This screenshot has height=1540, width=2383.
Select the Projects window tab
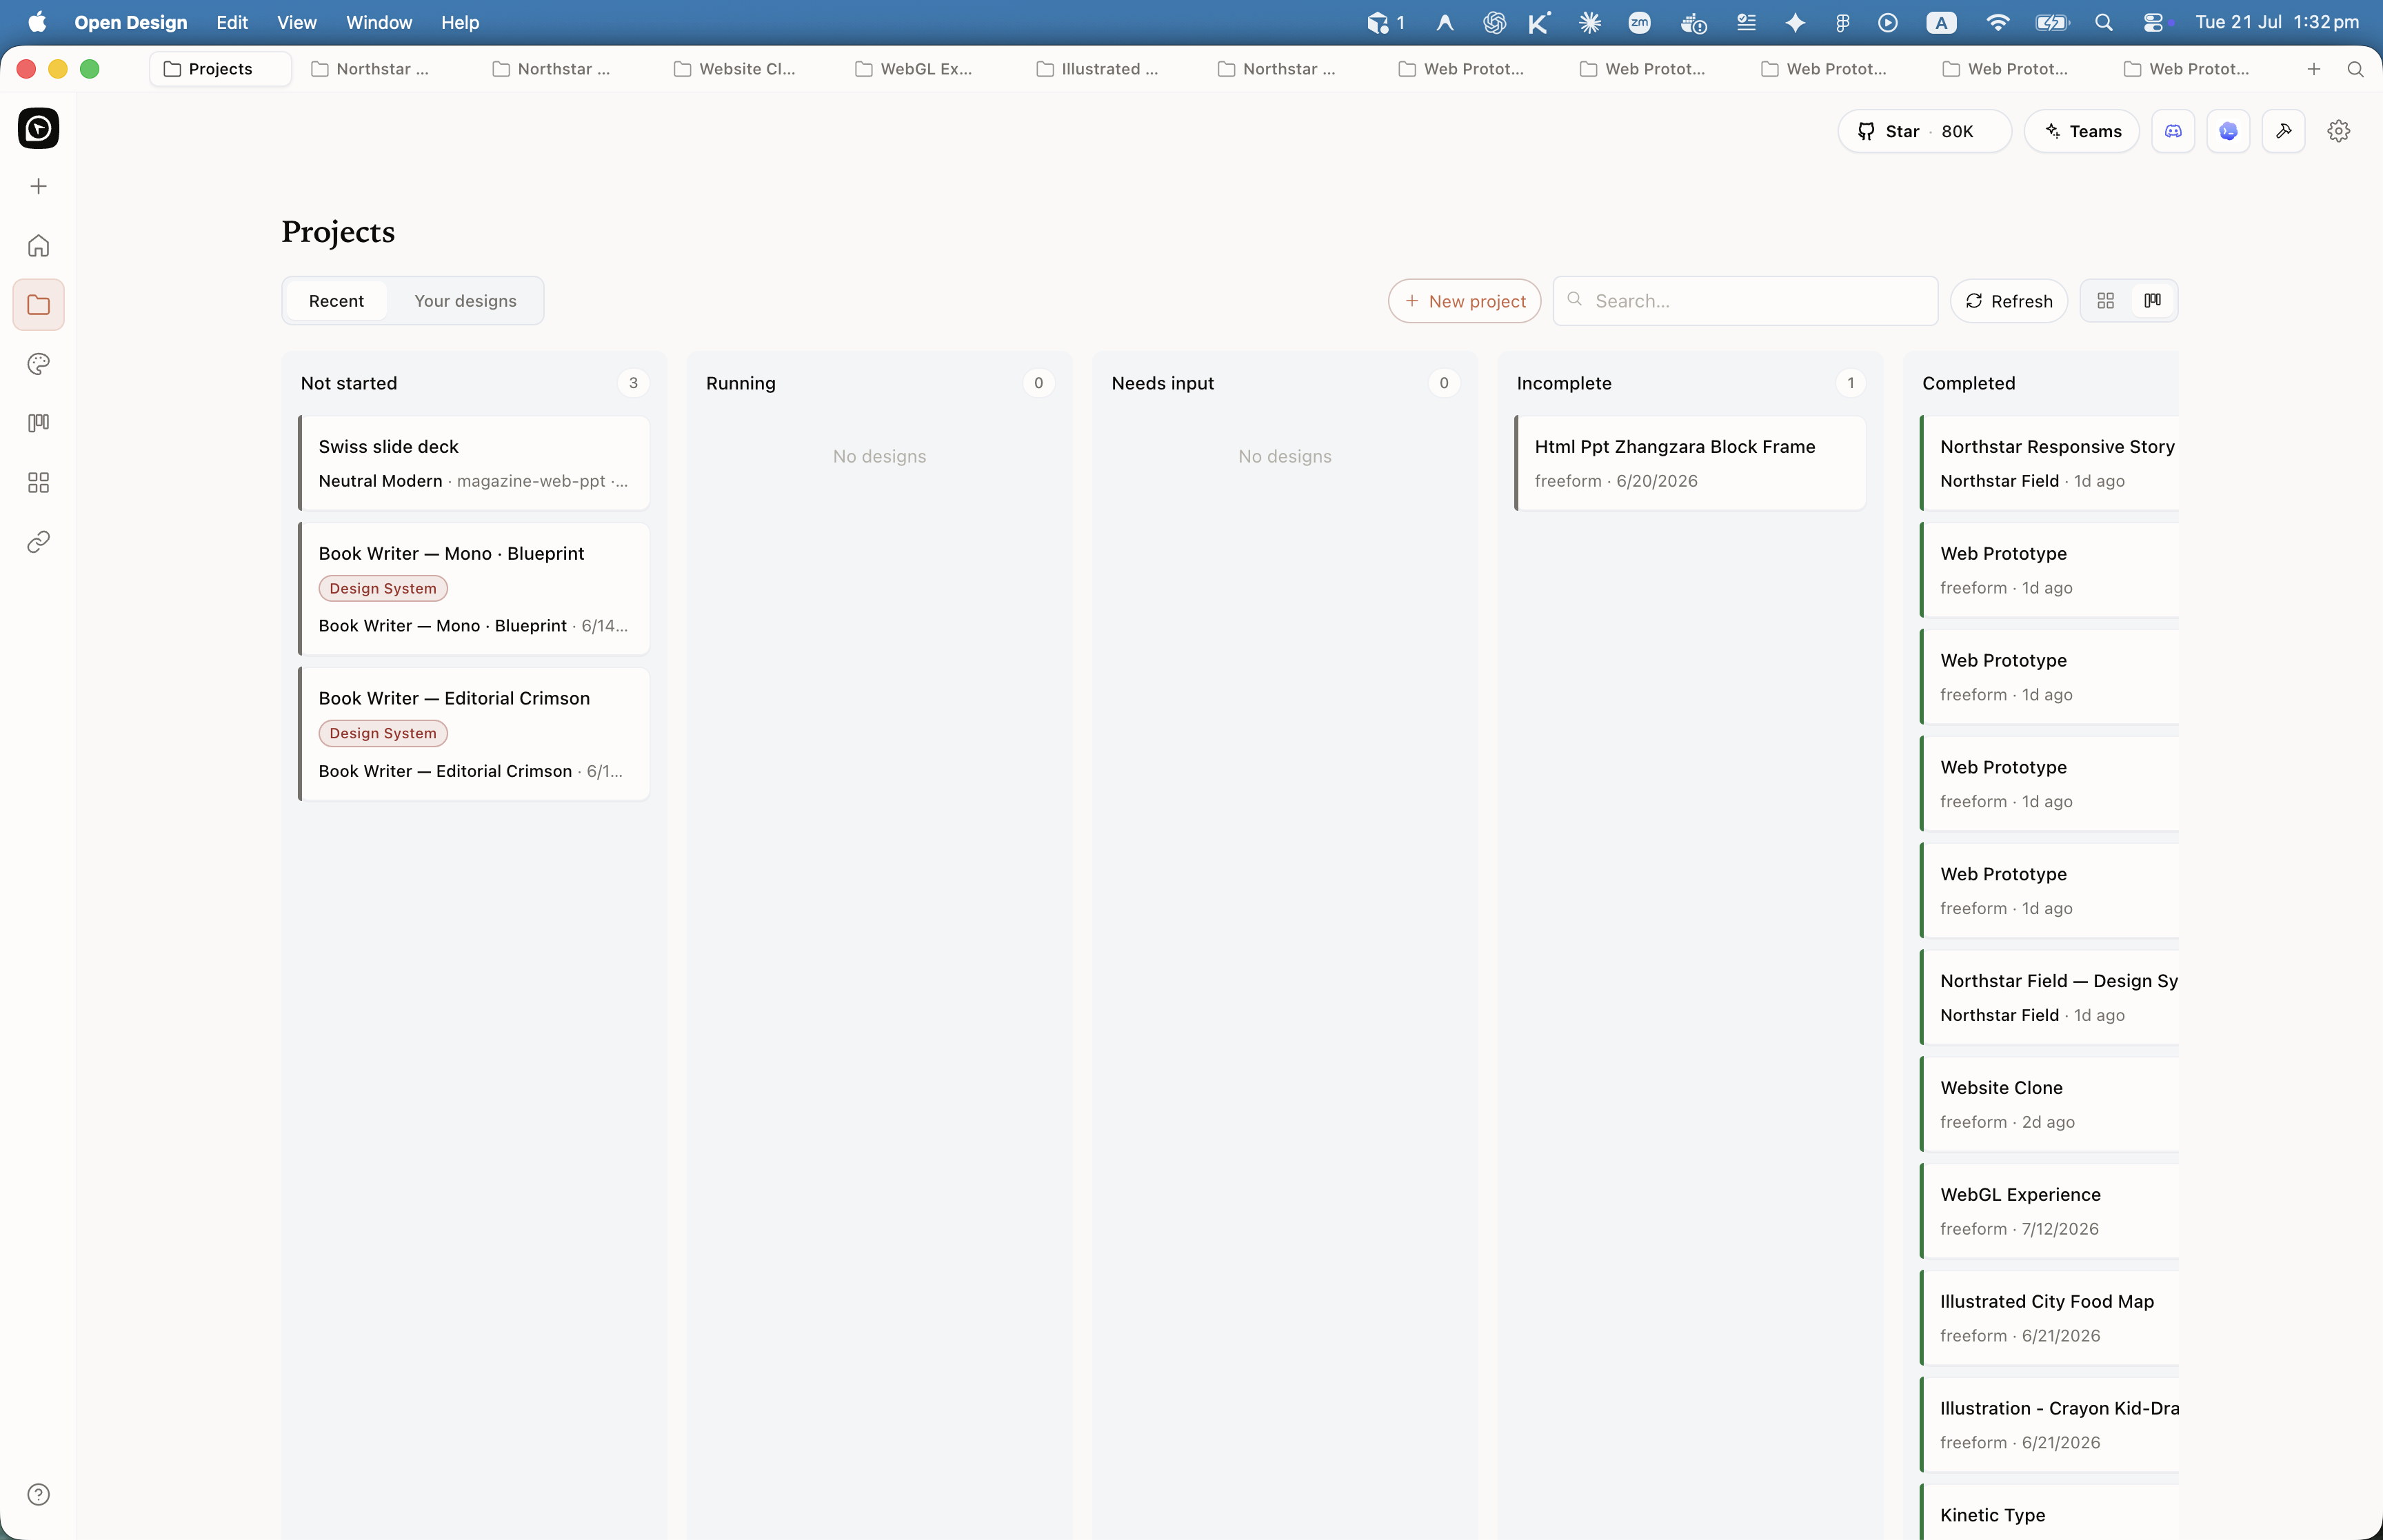220,69
